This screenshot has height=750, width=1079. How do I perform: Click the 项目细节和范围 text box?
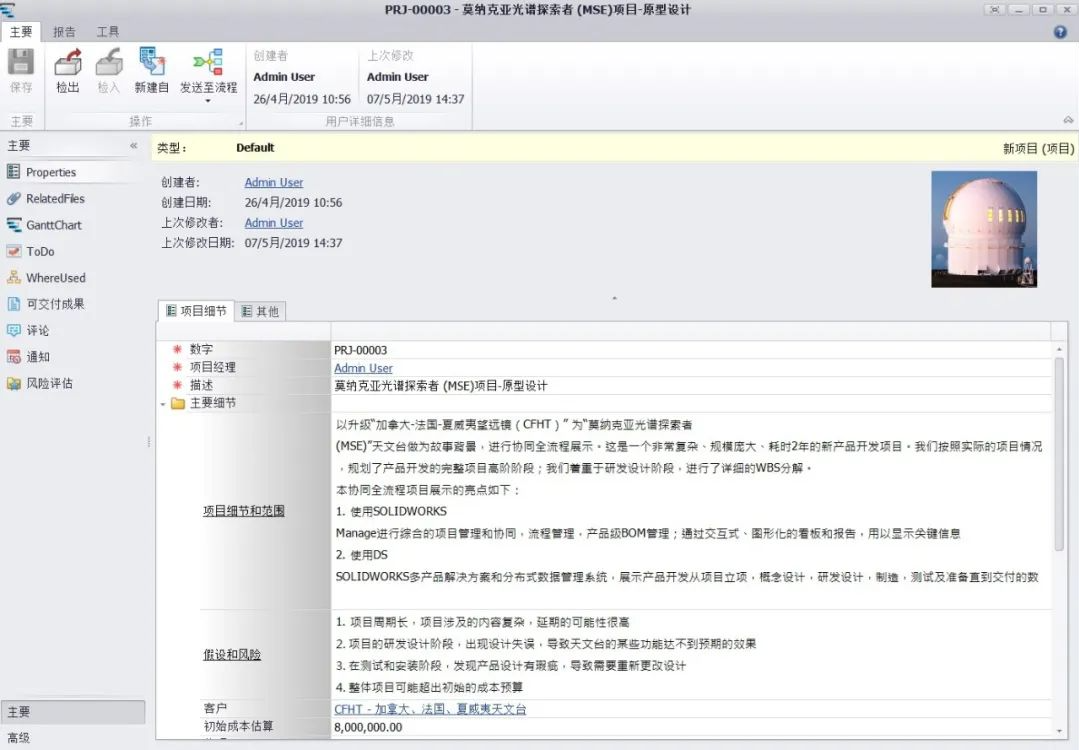[692, 511]
